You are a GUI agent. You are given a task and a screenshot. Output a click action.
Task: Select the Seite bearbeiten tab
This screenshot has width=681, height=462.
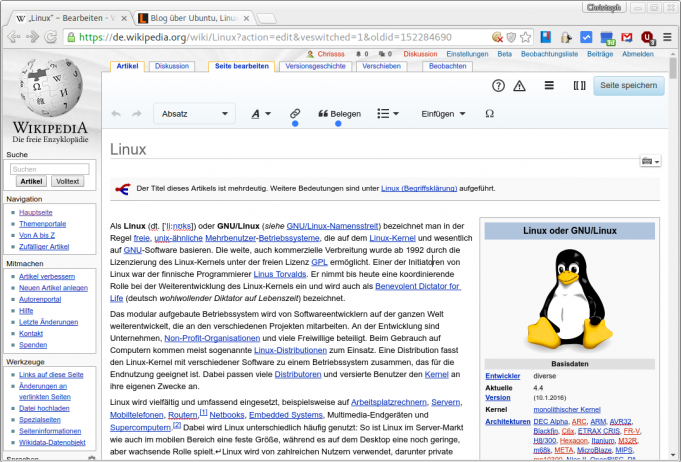[x=242, y=66]
